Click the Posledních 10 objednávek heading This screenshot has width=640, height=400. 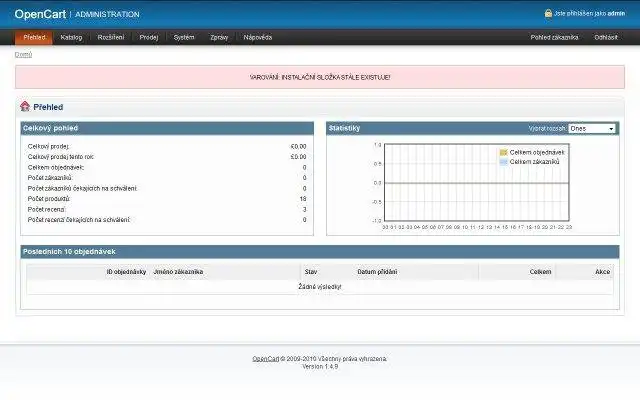pos(69,252)
